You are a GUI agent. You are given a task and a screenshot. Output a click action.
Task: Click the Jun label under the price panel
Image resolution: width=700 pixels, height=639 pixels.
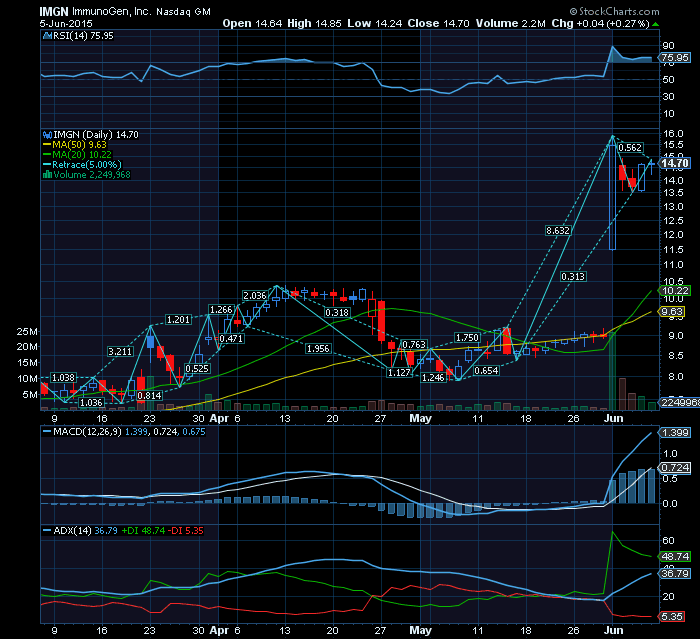(x=613, y=418)
